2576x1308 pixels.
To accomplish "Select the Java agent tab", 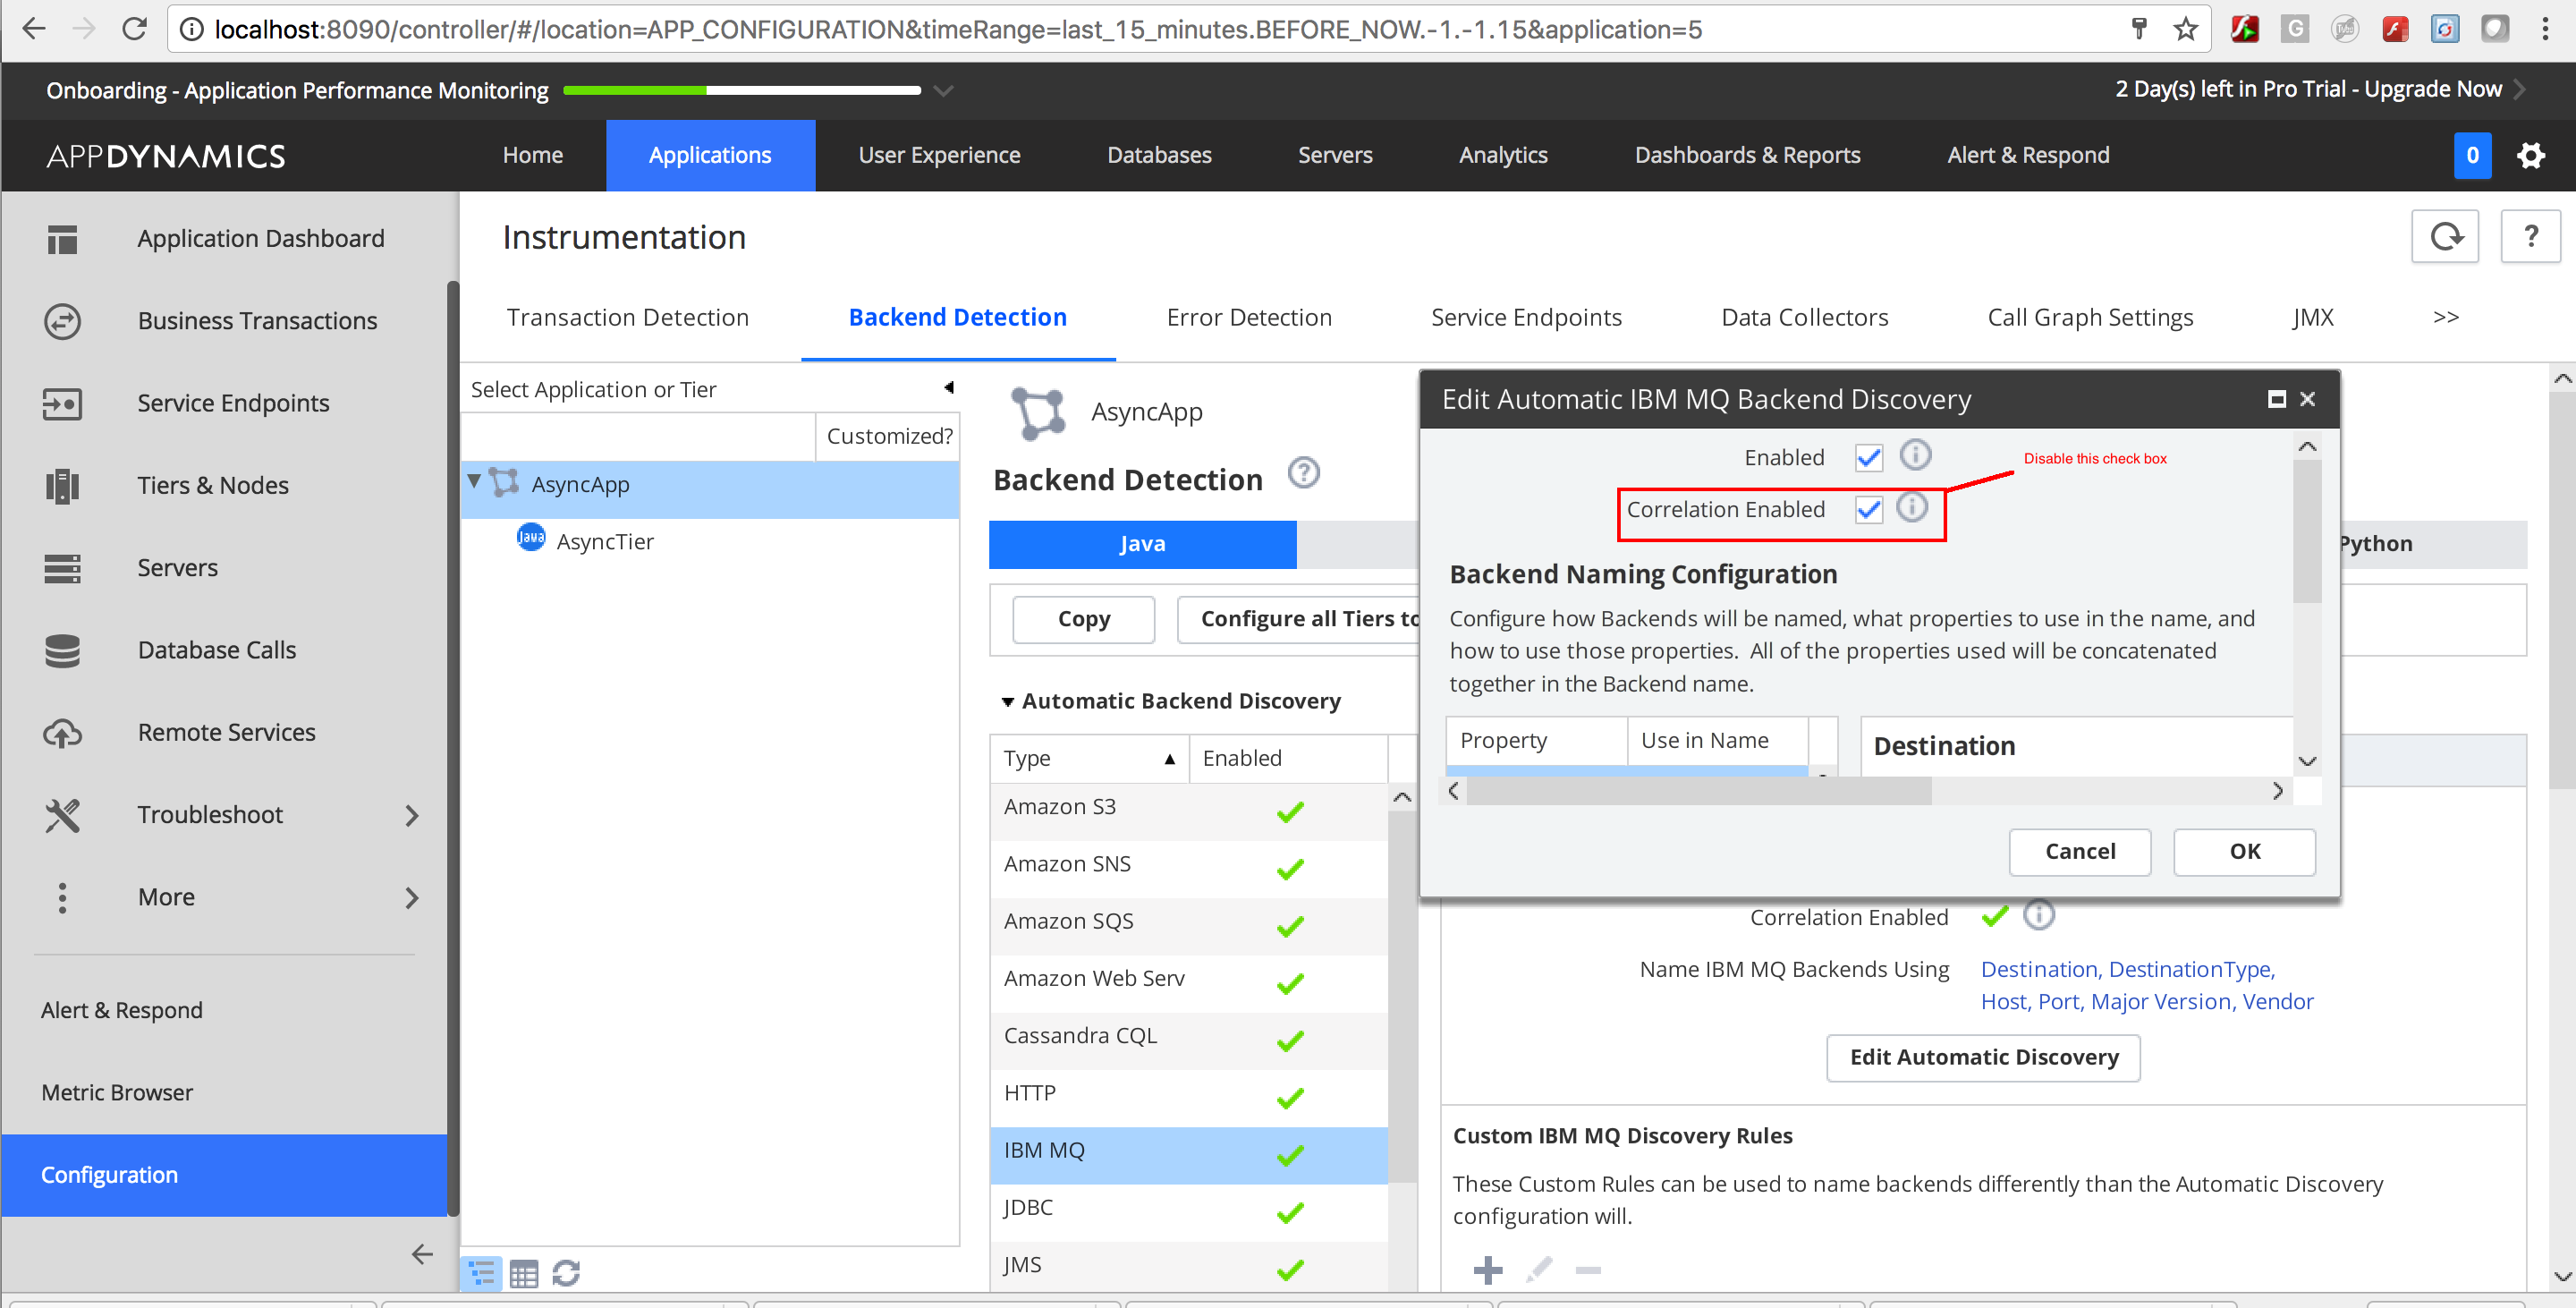I will 1142,544.
